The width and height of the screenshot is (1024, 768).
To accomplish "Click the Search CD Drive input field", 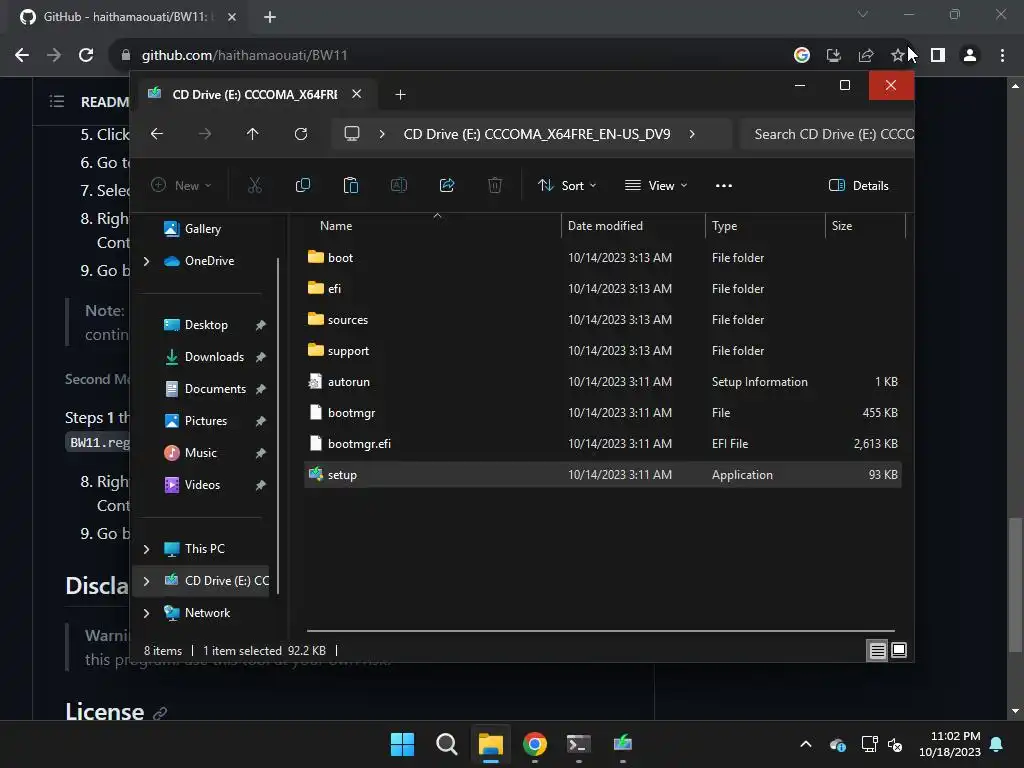I will coord(827,134).
